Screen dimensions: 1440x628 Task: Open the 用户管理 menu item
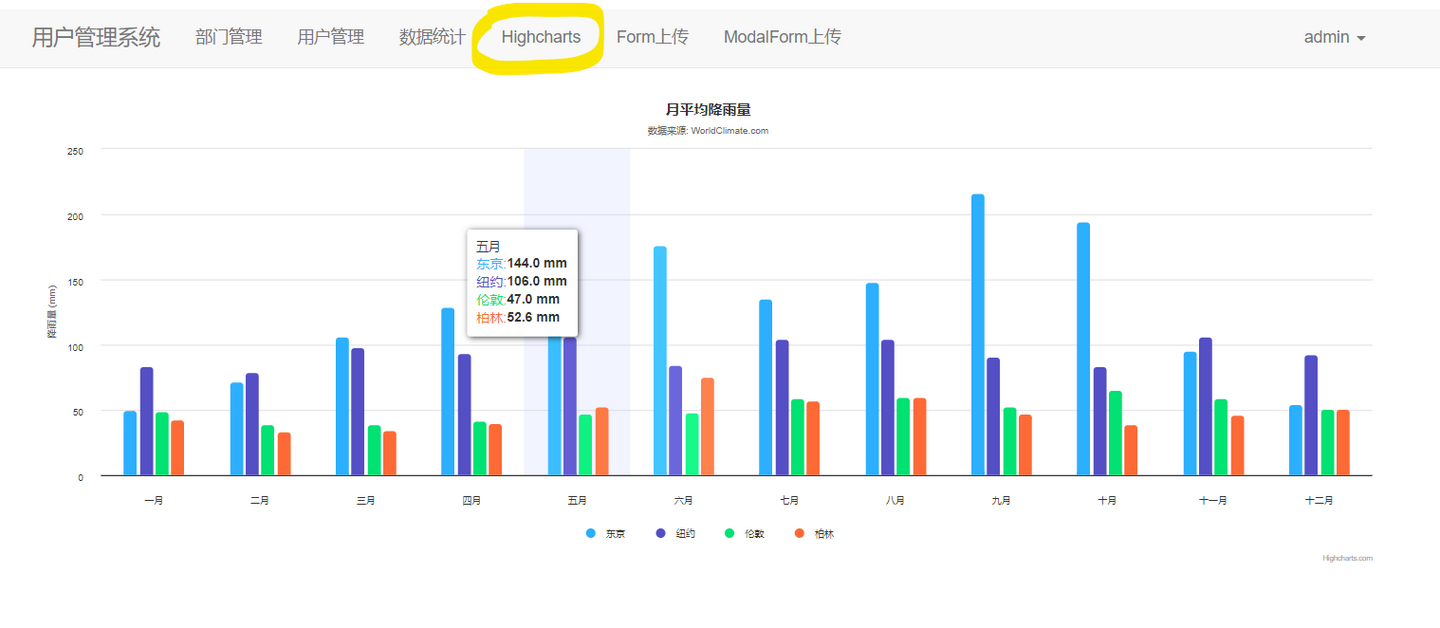click(331, 36)
